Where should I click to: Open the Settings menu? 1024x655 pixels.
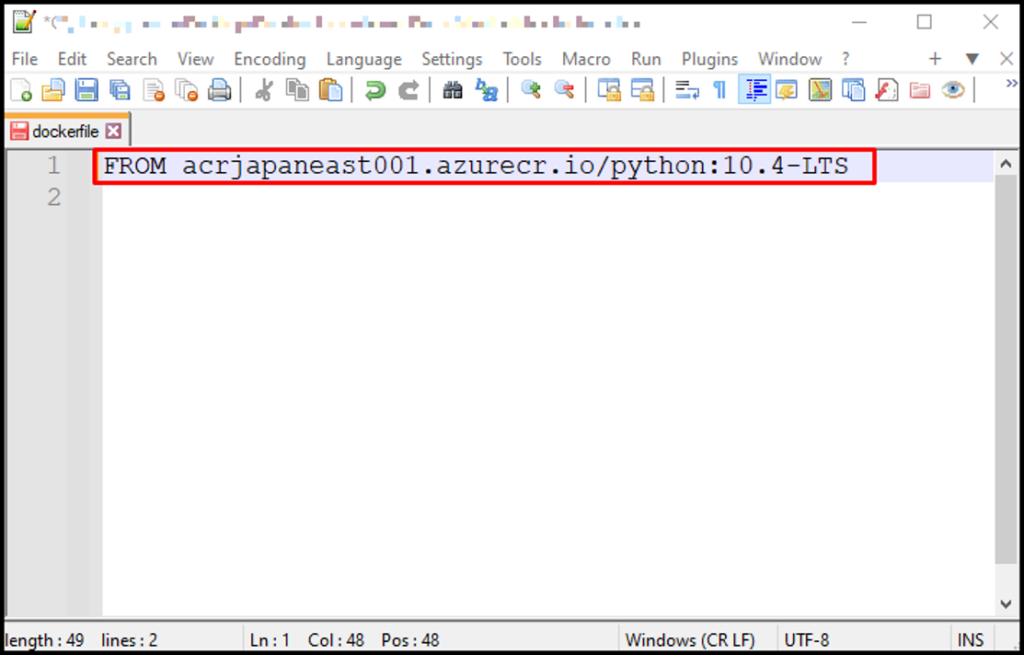tap(452, 59)
